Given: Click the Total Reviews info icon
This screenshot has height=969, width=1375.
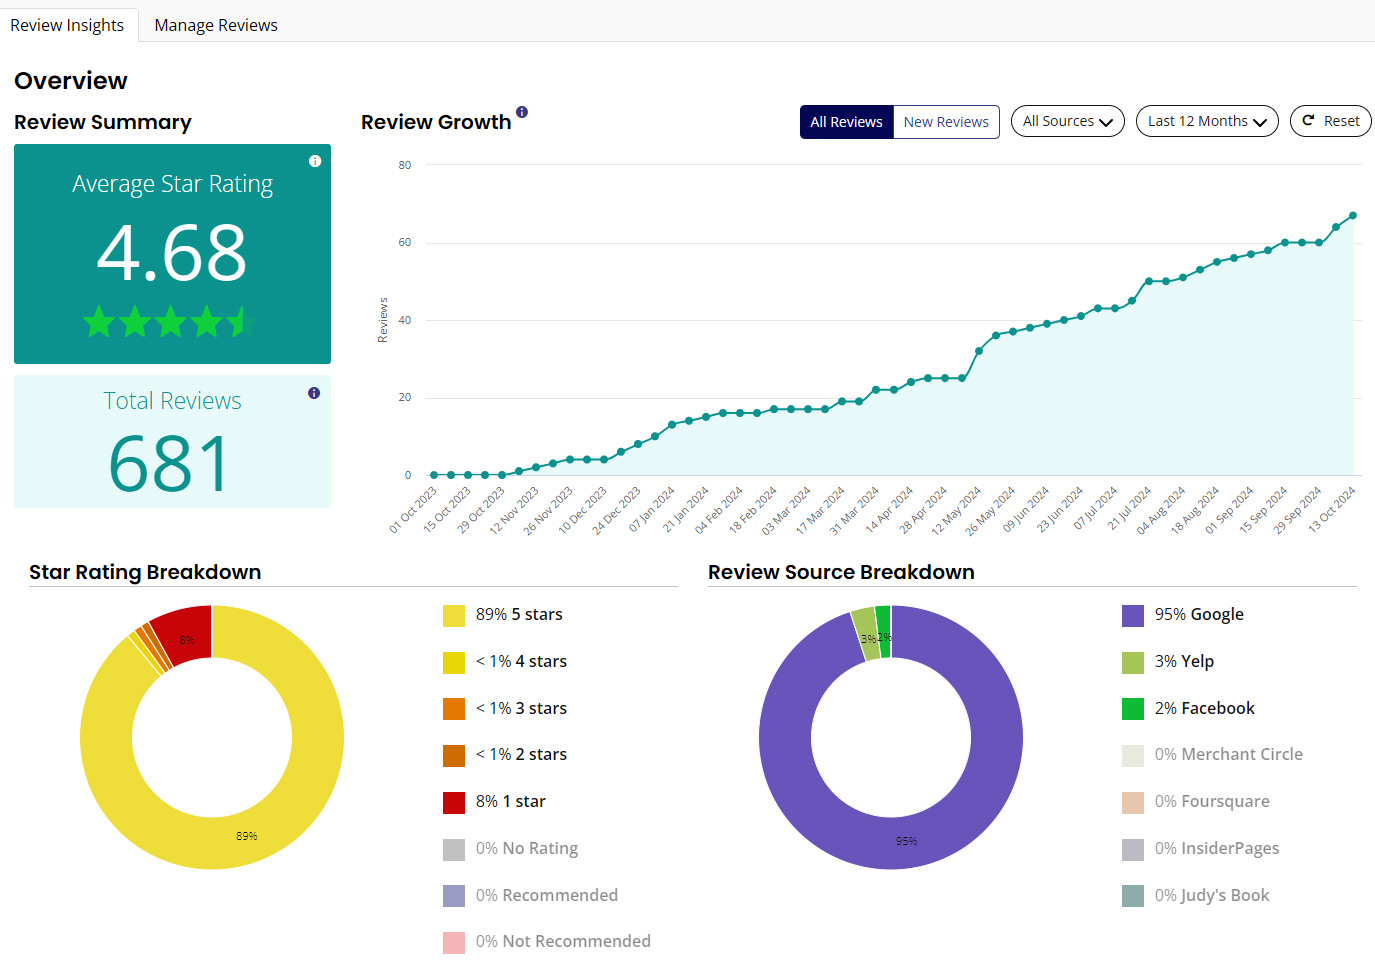Looking at the screenshot, I should 314,393.
